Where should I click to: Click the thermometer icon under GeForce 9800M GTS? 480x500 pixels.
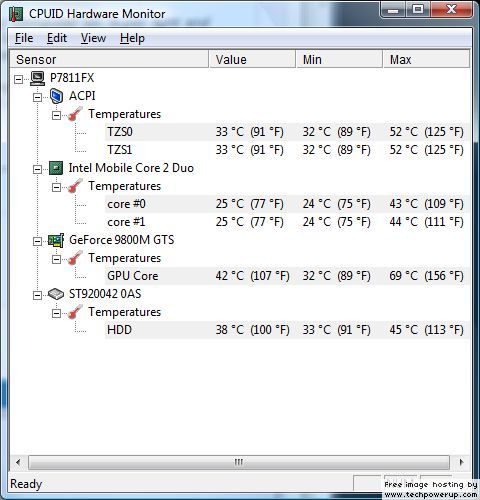[x=75, y=258]
